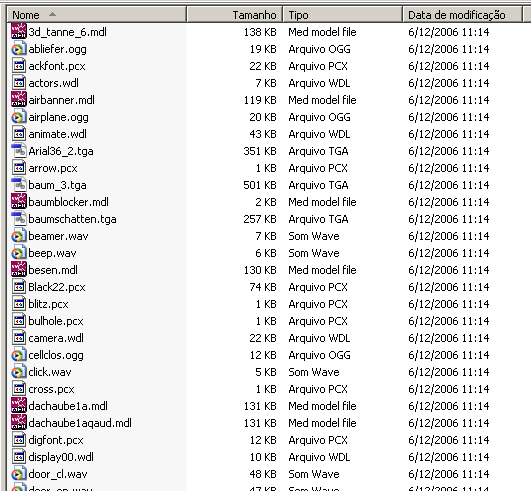Click Arquivo PCX type of cross.pcx
The width and height of the screenshot is (531, 491).
pos(318,389)
